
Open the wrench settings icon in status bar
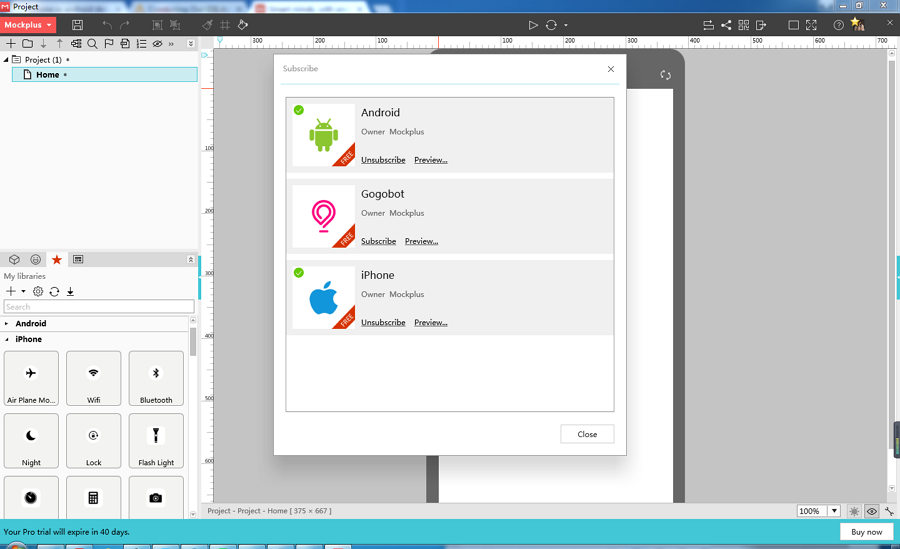pyautogui.click(x=889, y=511)
